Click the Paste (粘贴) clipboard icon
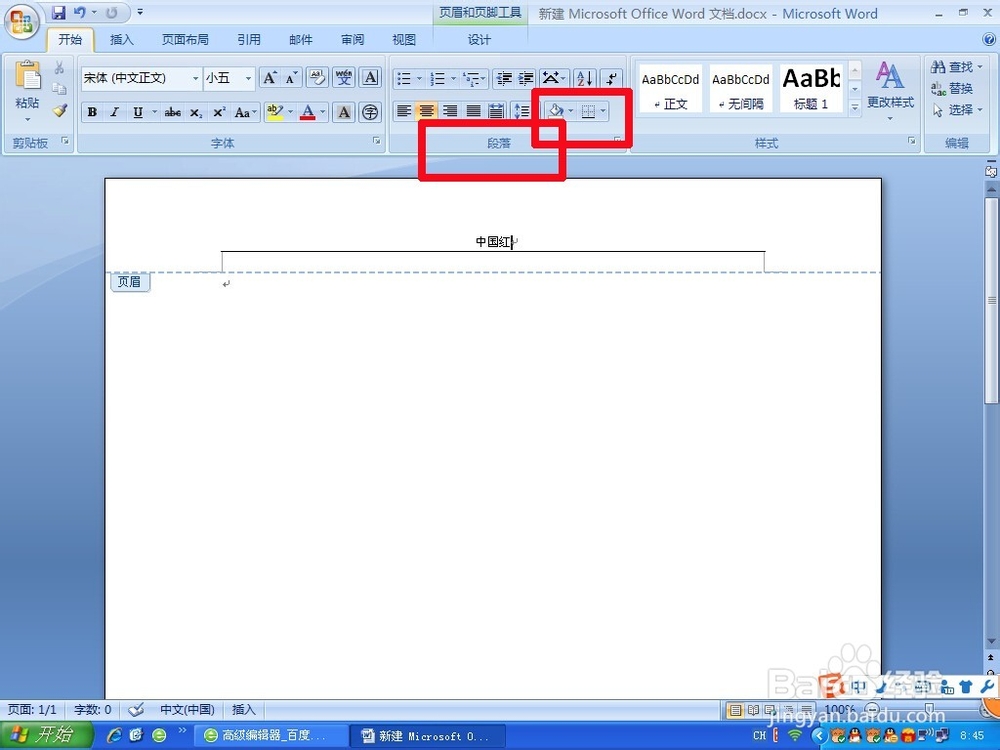This screenshot has width=1000, height=750. click(27, 77)
